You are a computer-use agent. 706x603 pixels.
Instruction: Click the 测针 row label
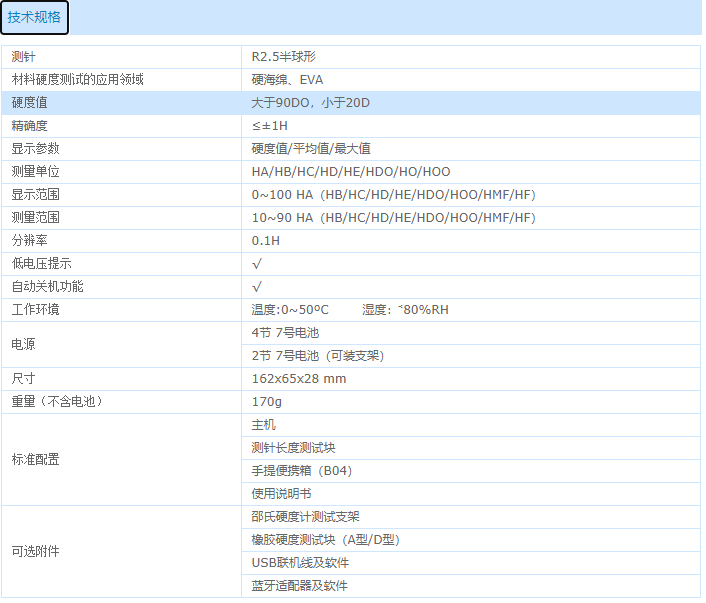pyautogui.click(x=24, y=57)
